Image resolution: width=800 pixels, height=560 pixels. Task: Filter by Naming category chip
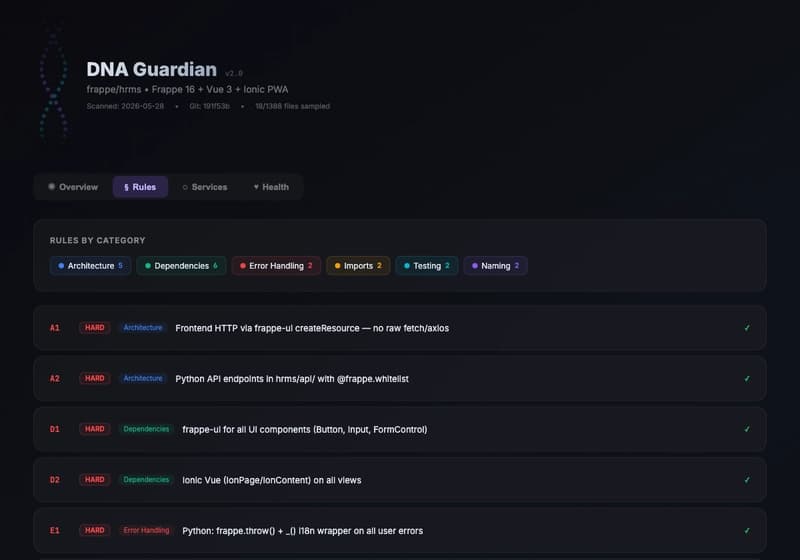click(495, 266)
